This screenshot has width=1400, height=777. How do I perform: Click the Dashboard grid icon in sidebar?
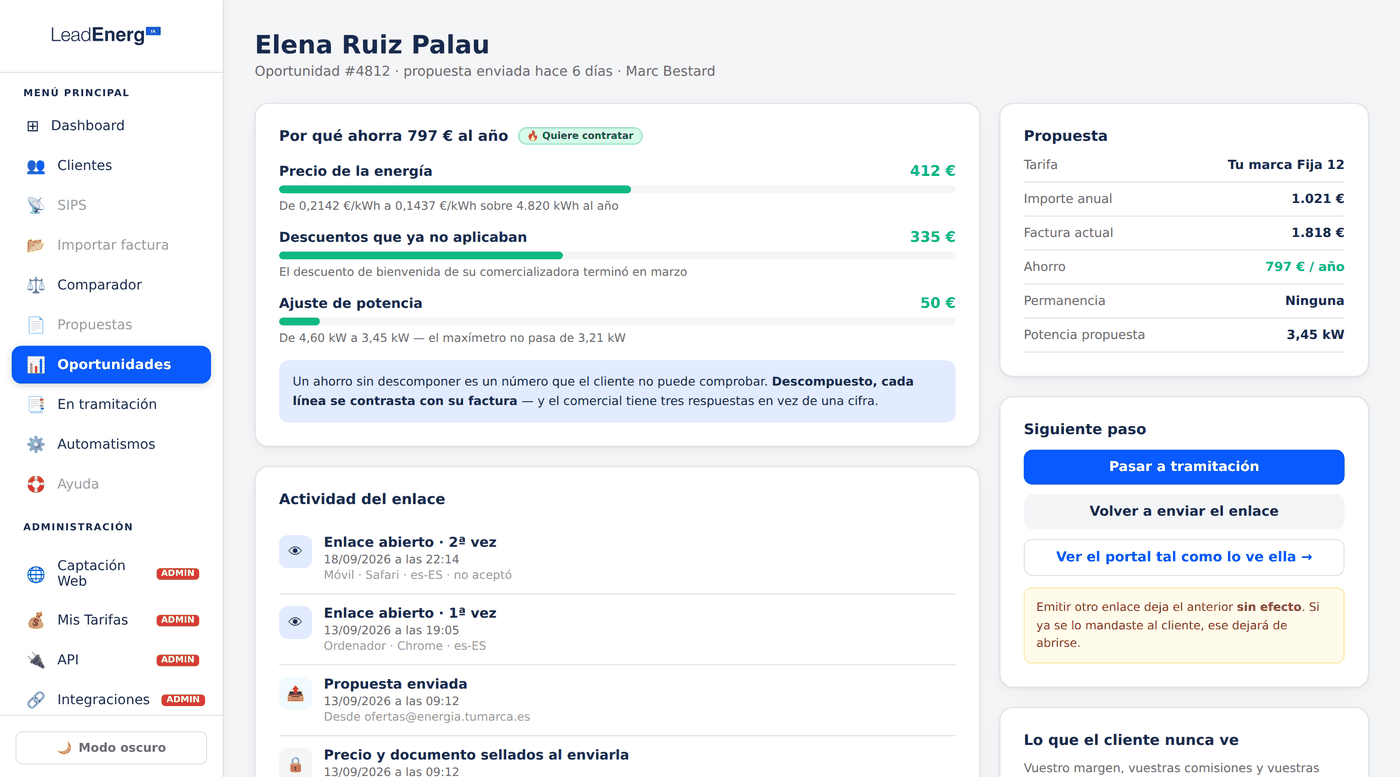[x=33, y=126]
